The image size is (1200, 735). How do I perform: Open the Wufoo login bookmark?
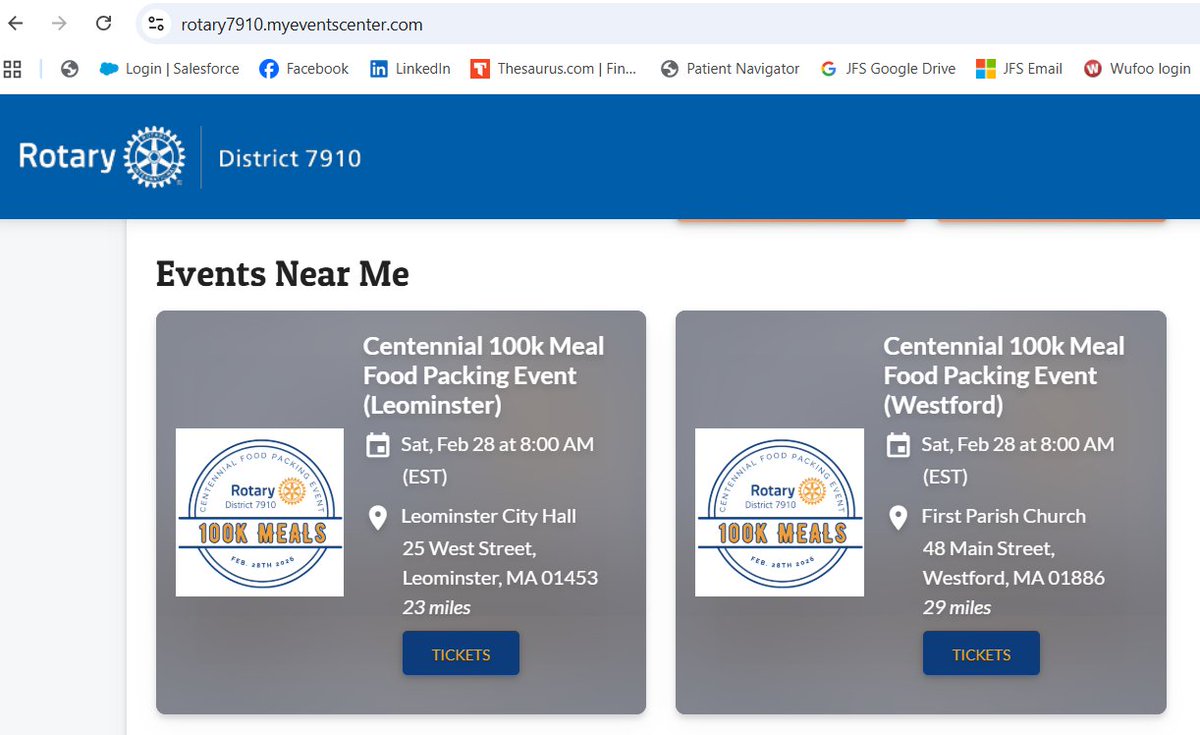click(1137, 68)
